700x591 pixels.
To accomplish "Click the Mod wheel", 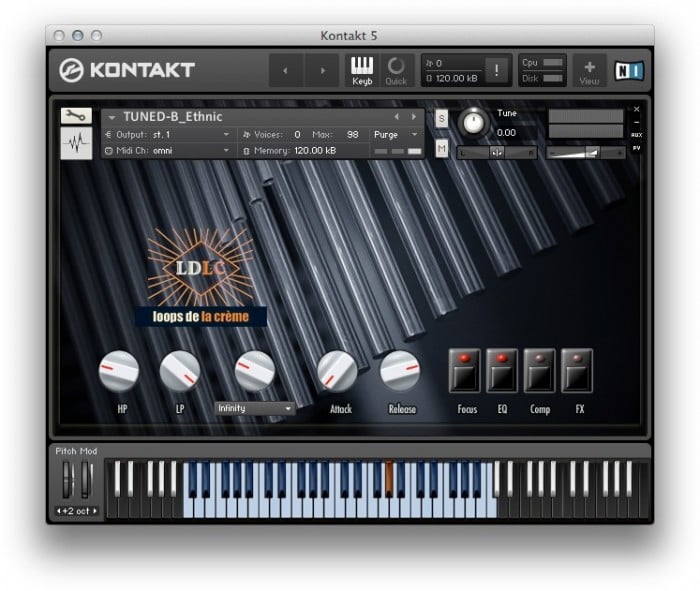I will click(87, 480).
